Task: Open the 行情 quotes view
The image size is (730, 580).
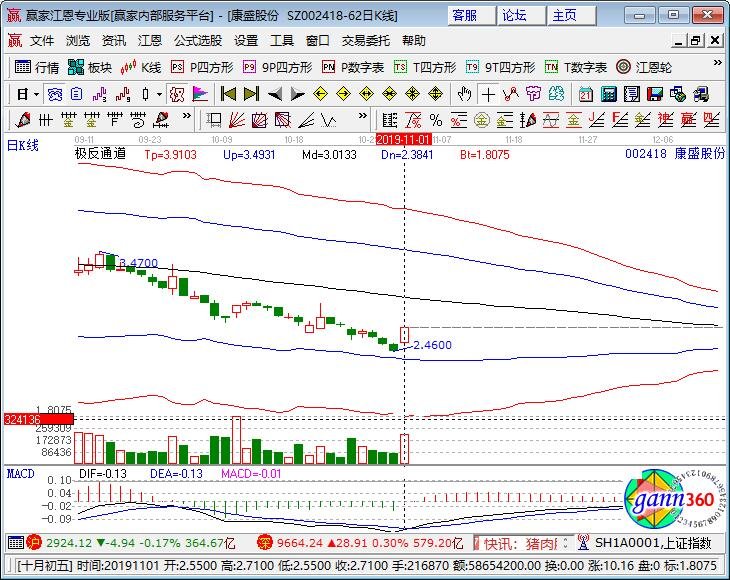Action: 36,67
